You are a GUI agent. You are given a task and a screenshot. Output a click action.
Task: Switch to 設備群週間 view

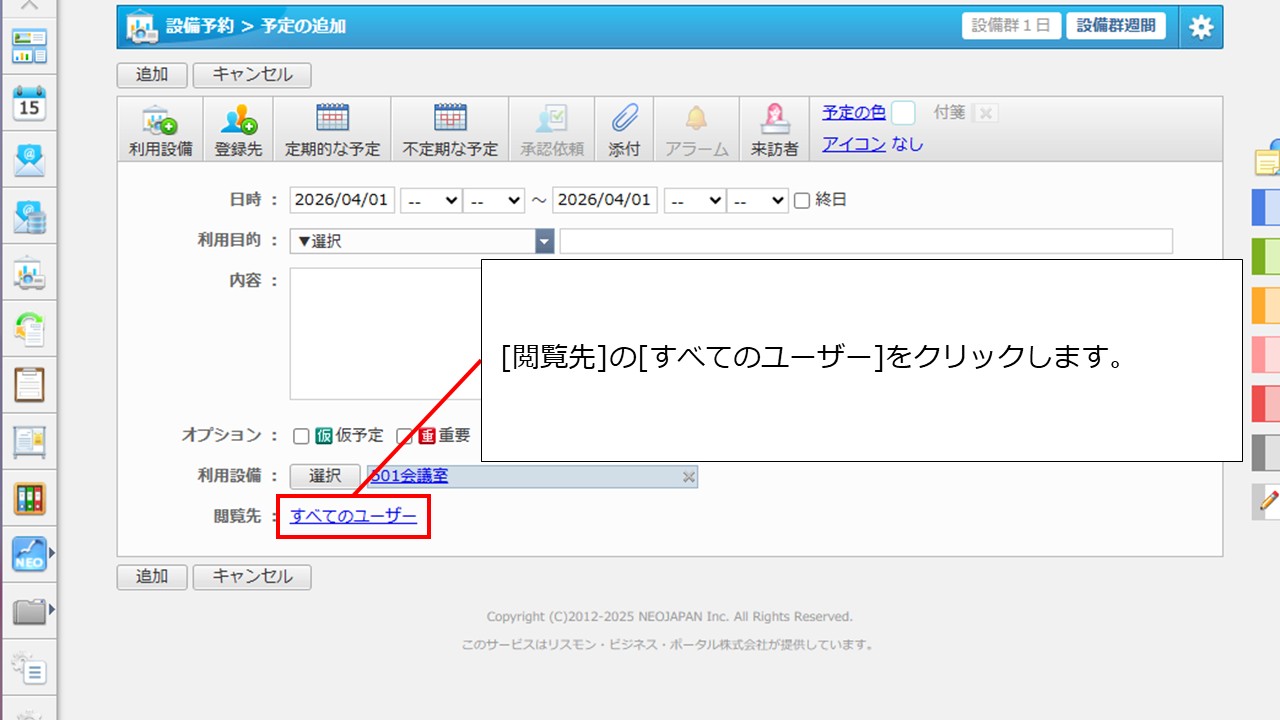[x=1115, y=26]
